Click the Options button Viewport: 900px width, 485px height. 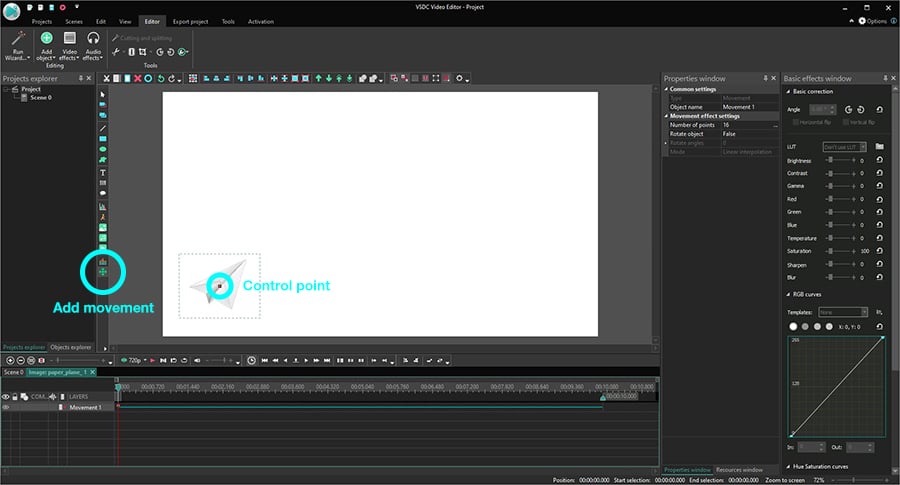point(872,21)
